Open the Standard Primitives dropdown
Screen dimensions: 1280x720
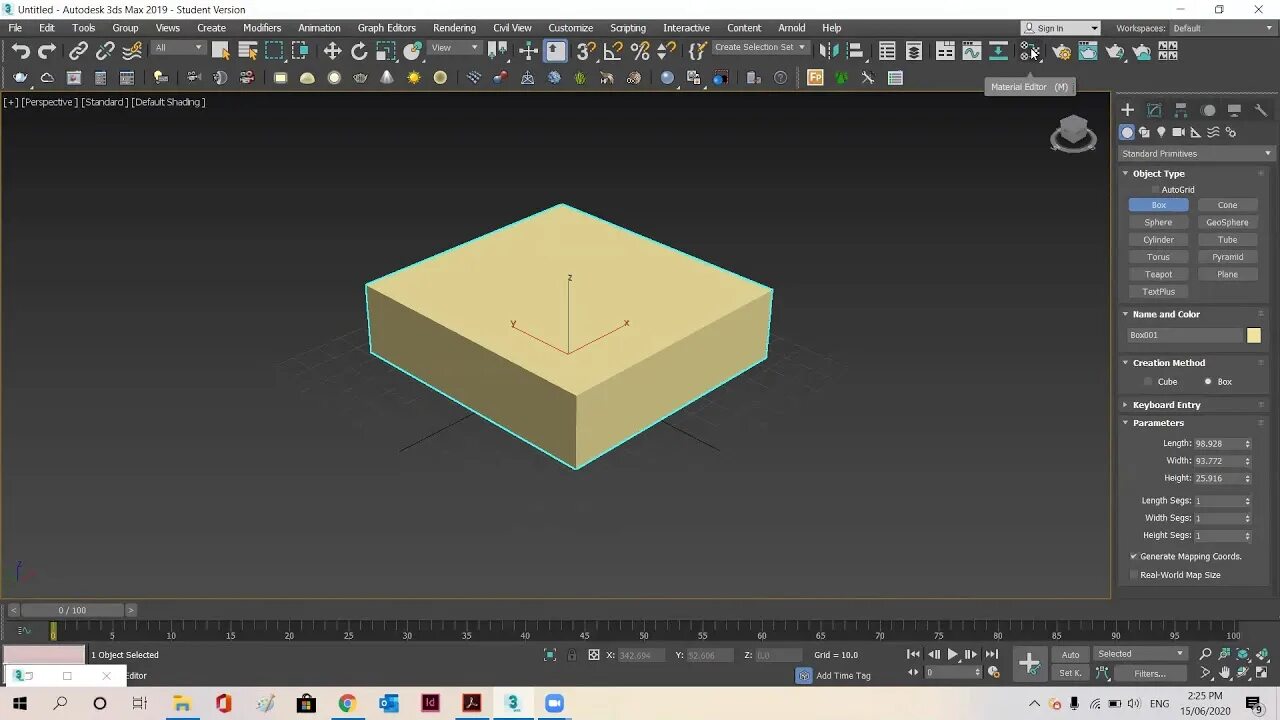click(x=1196, y=154)
